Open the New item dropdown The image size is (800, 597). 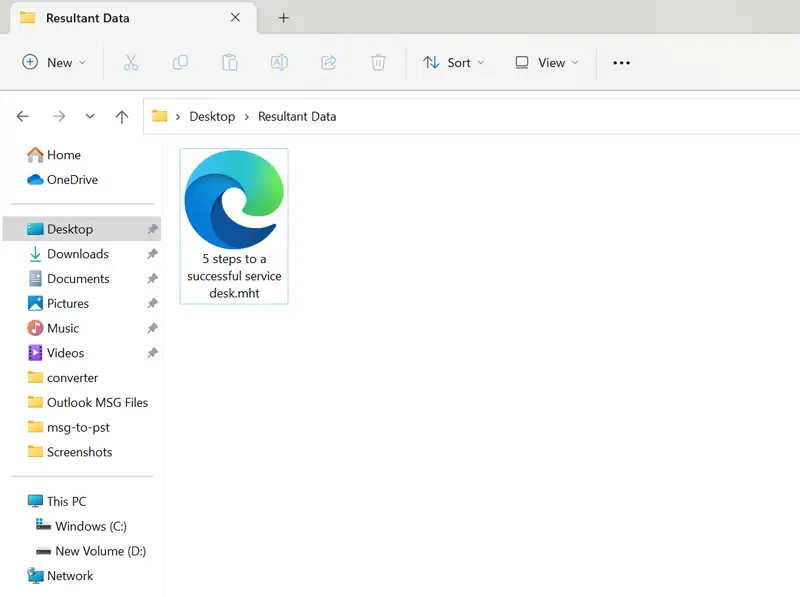point(54,63)
